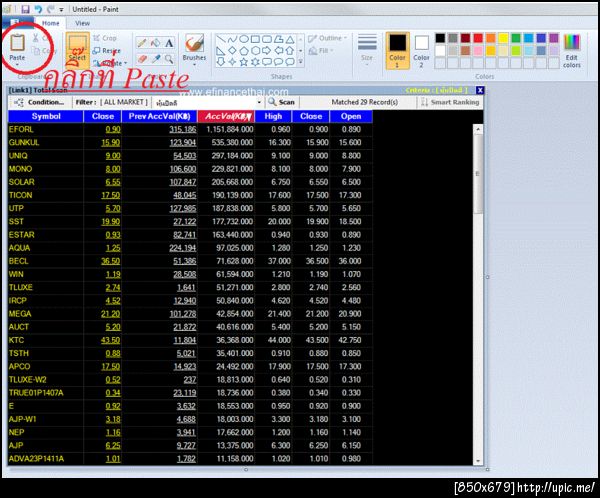
Task: Click the Brushes tool icon
Action: [194, 42]
